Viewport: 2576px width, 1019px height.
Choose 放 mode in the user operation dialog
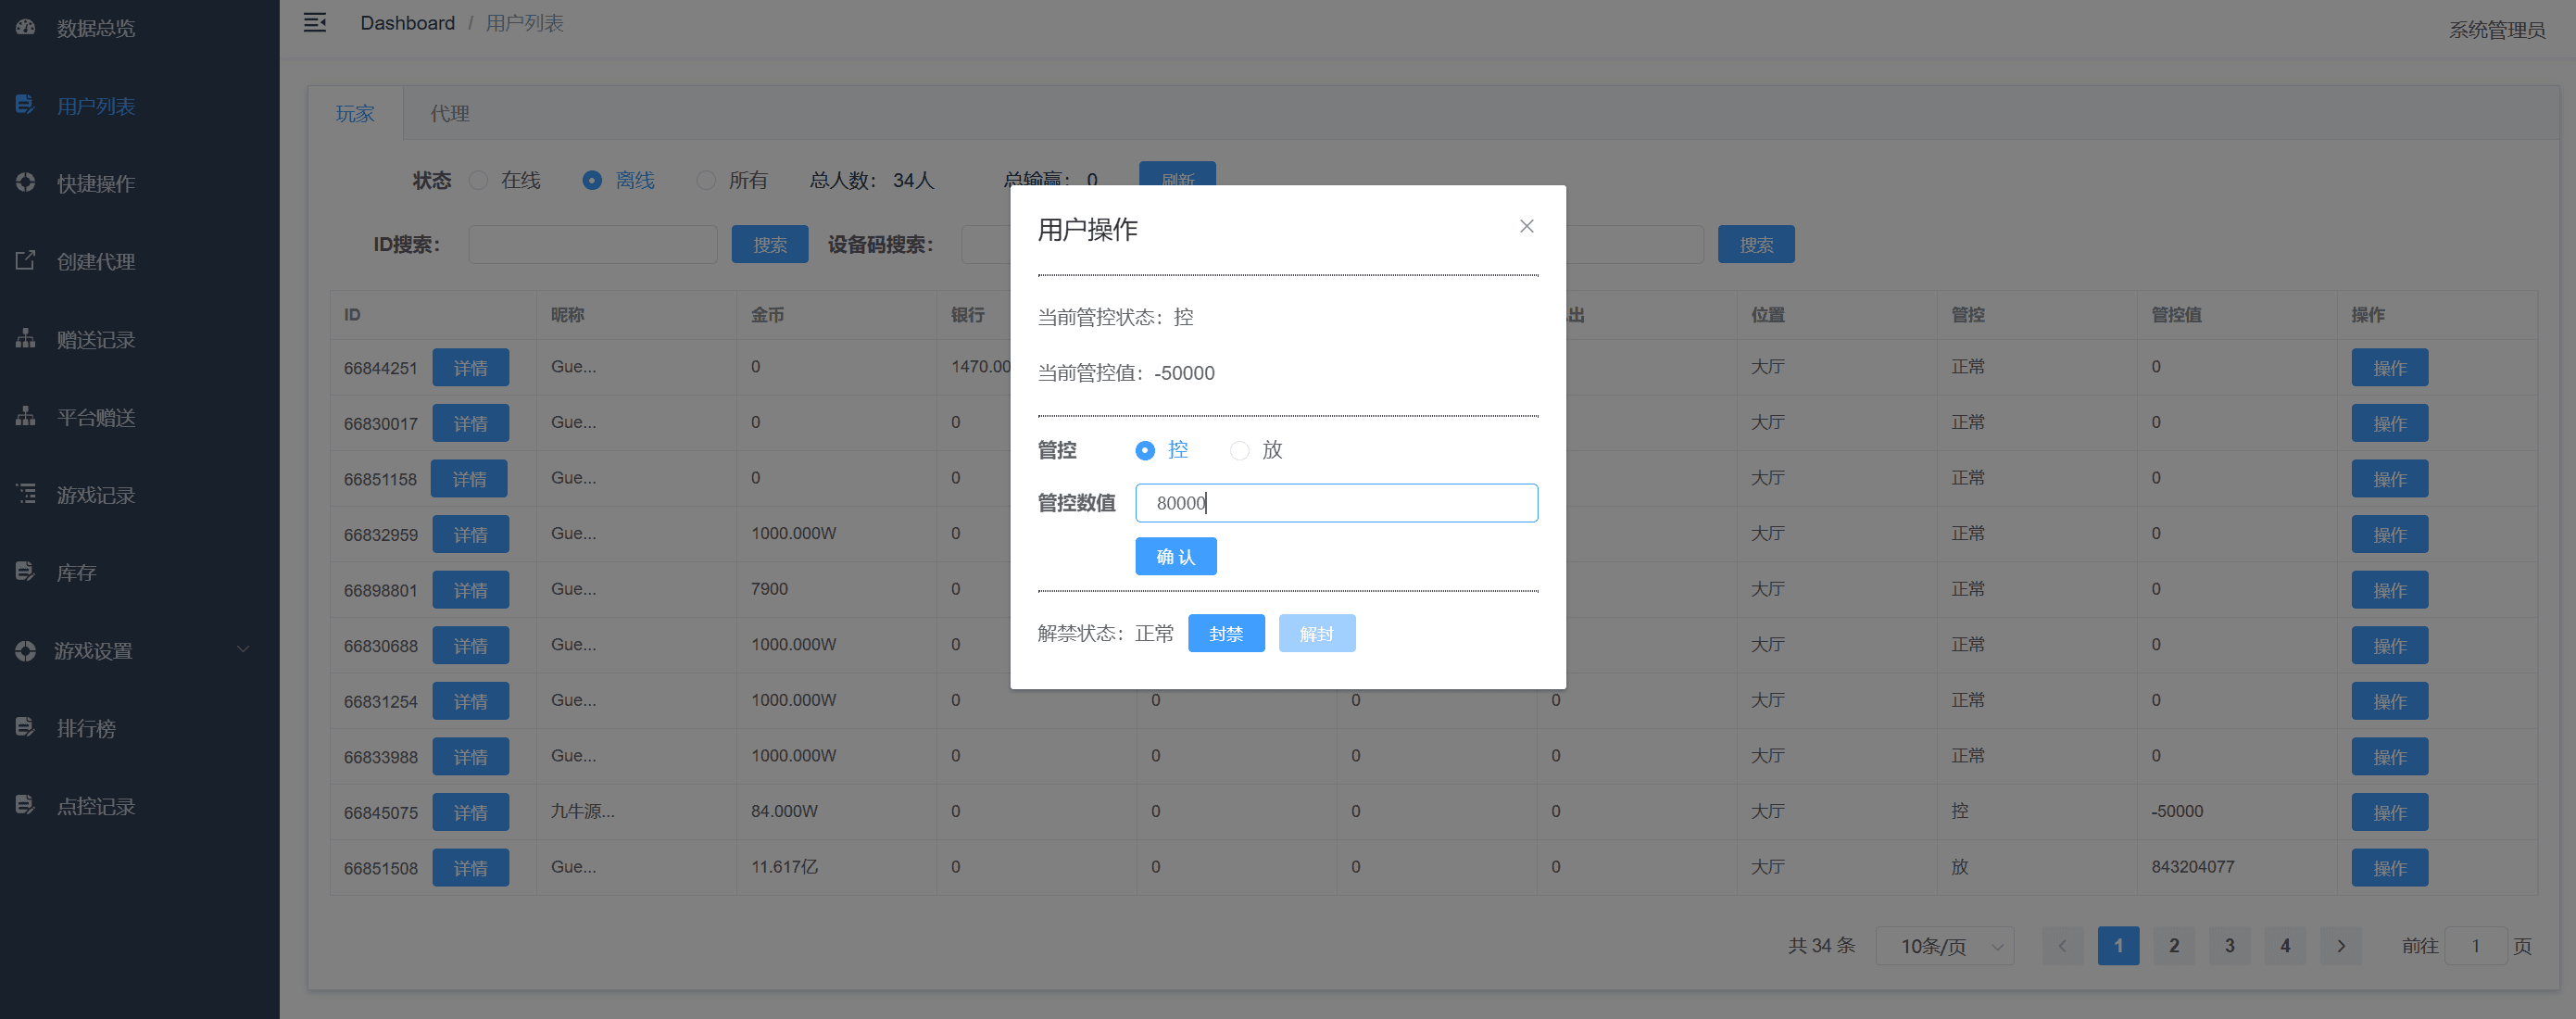pyautogui.click(x=1240, y=451)
